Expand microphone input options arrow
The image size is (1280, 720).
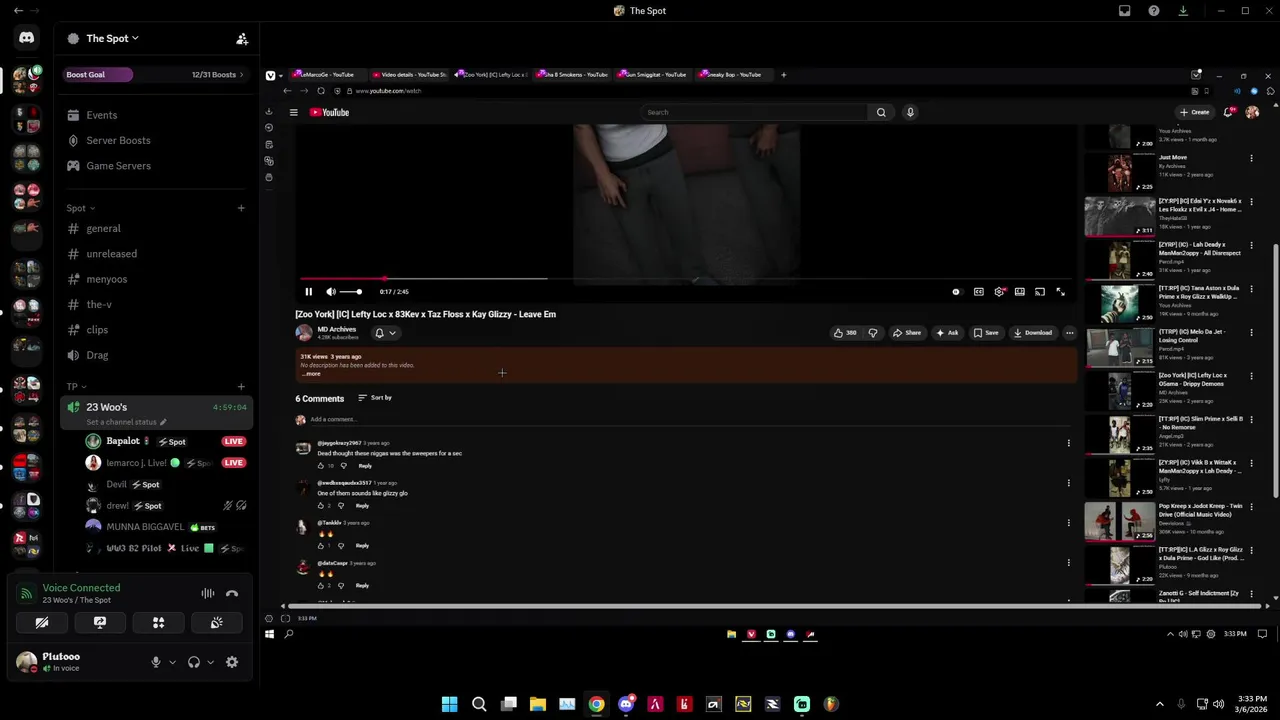pyautogui.click(x=172, y=662)
